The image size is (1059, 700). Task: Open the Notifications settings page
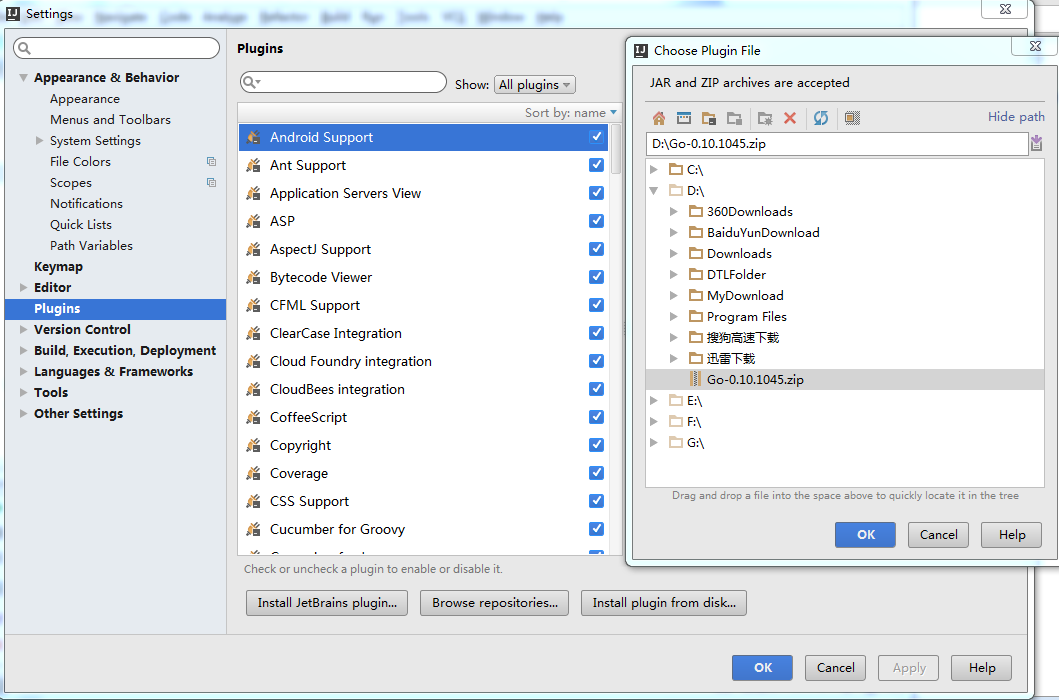click(86, 203)
